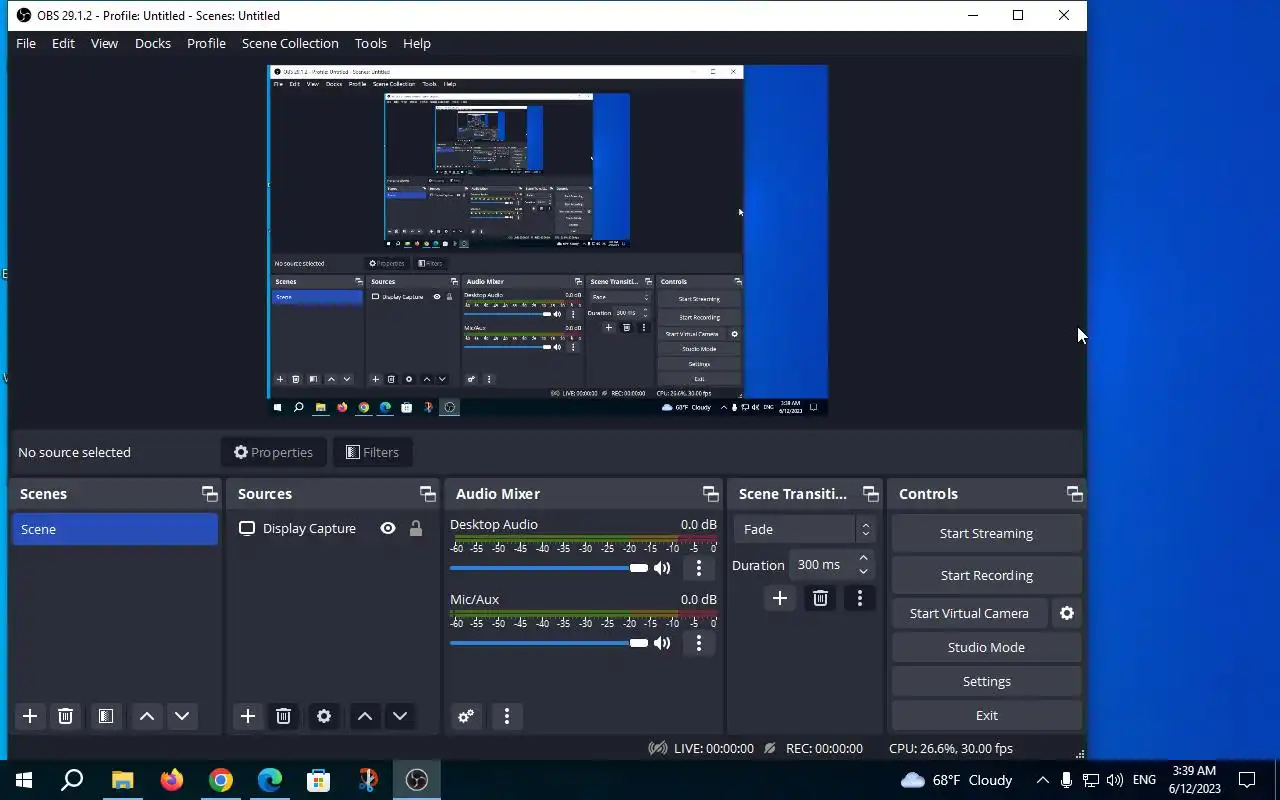Screen dimensions: 1280x800
Task: Adjust Mic/Aux volume slider
Action: 549,643
